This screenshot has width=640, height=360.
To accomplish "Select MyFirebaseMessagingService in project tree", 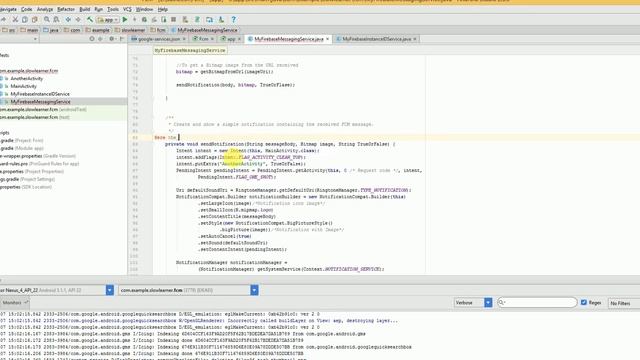I will [40, 102].
